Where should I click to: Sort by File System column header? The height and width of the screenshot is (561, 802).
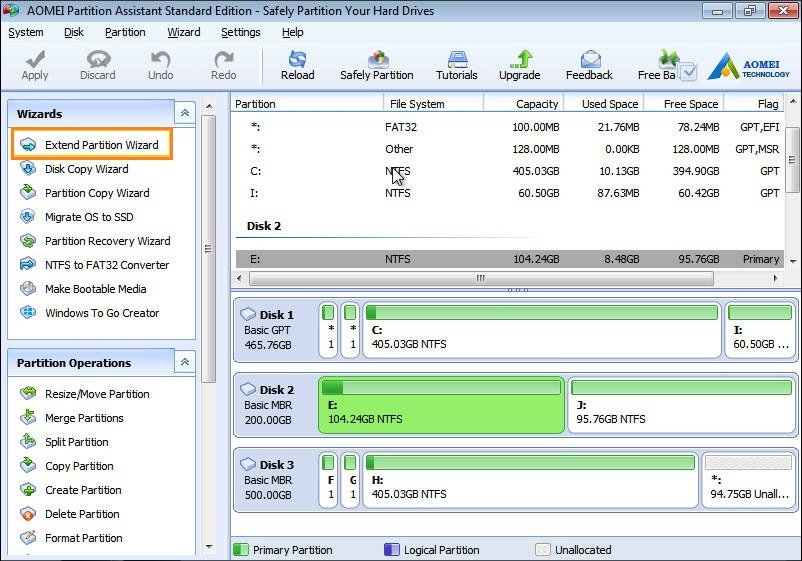click(433, 104)
